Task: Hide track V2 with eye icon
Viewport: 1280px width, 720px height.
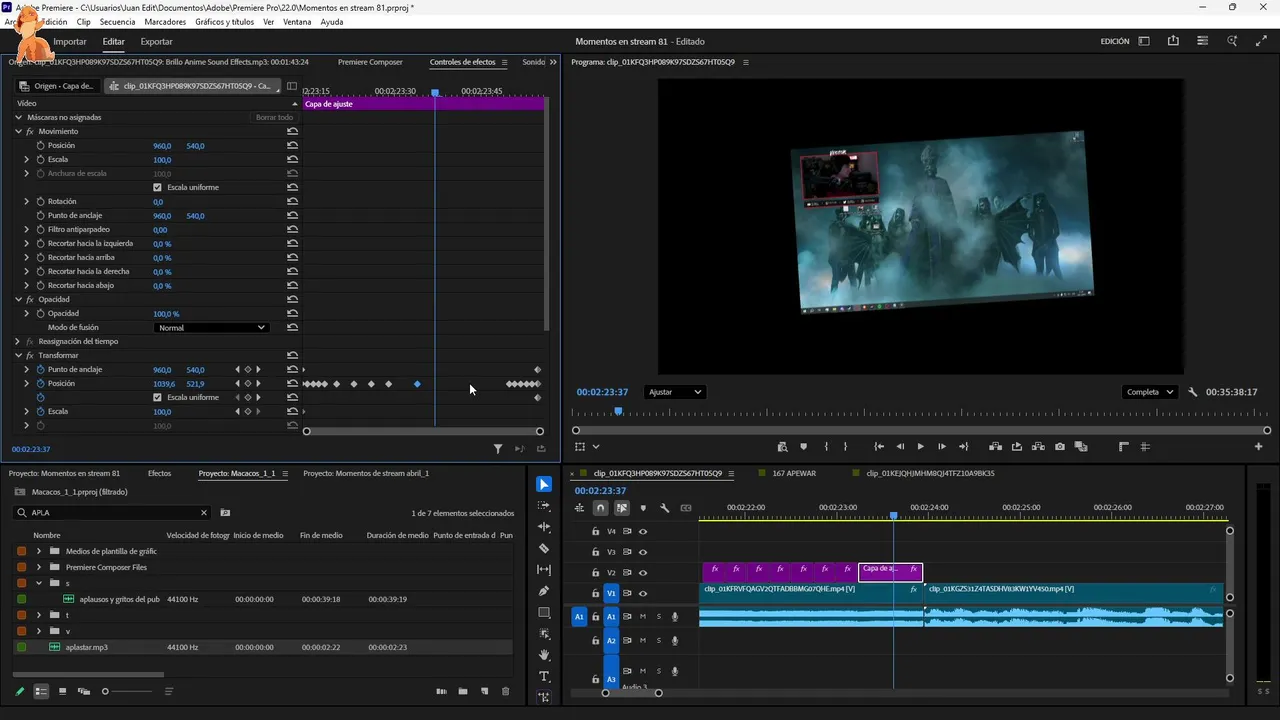Action: pos(643,573)
